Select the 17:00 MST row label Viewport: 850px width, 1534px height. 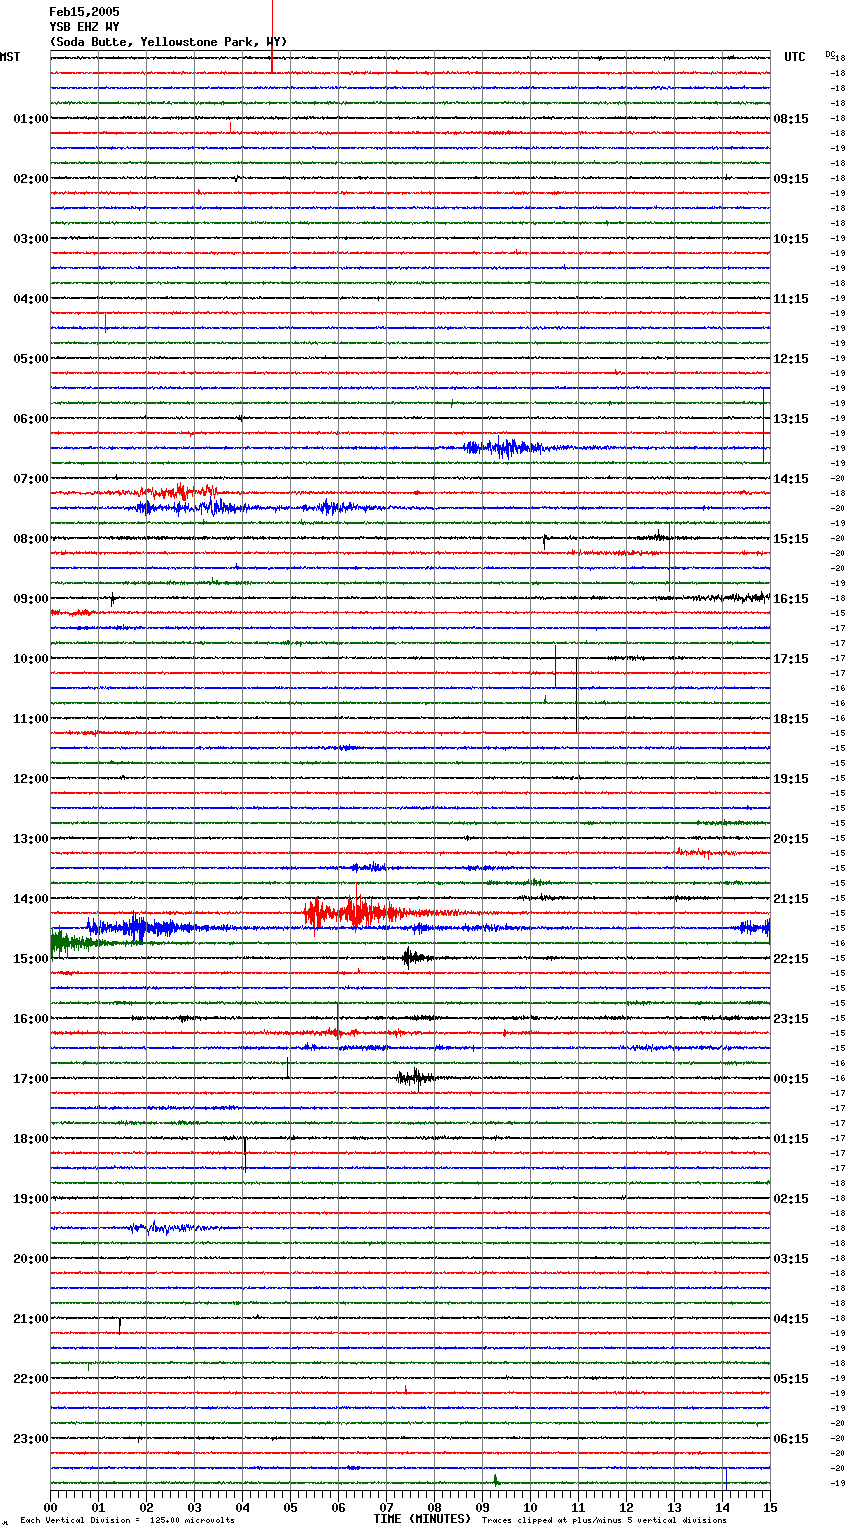pyautogui.click(x=31, y=1079)
